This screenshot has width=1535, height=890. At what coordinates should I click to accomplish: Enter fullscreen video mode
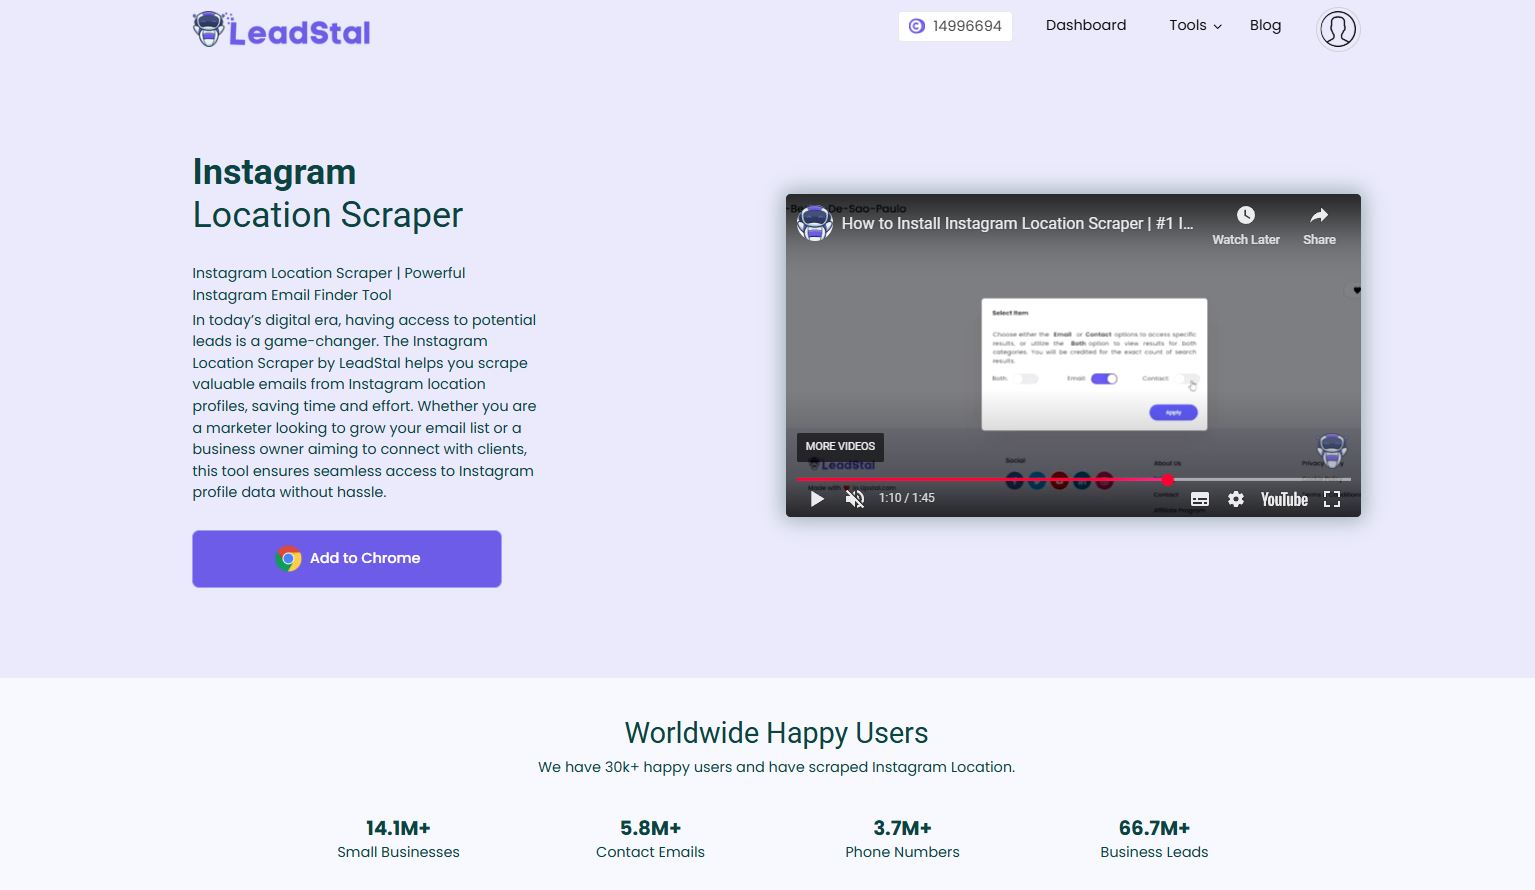[x=1332, y=499]
